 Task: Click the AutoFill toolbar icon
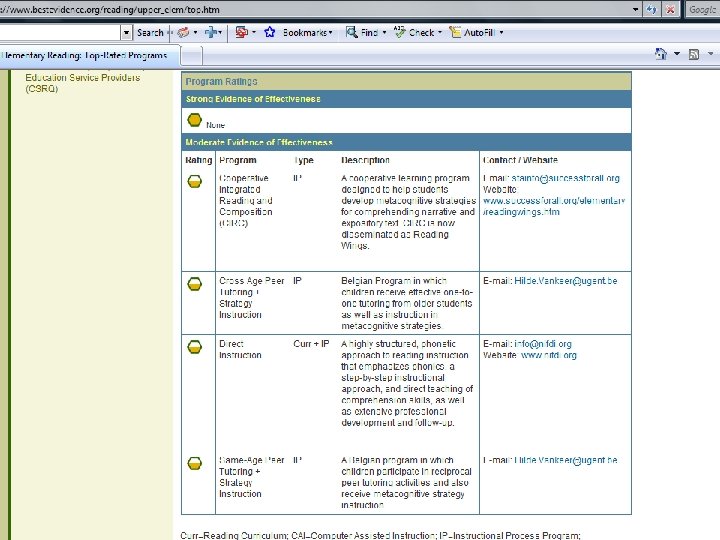point(455,32)
